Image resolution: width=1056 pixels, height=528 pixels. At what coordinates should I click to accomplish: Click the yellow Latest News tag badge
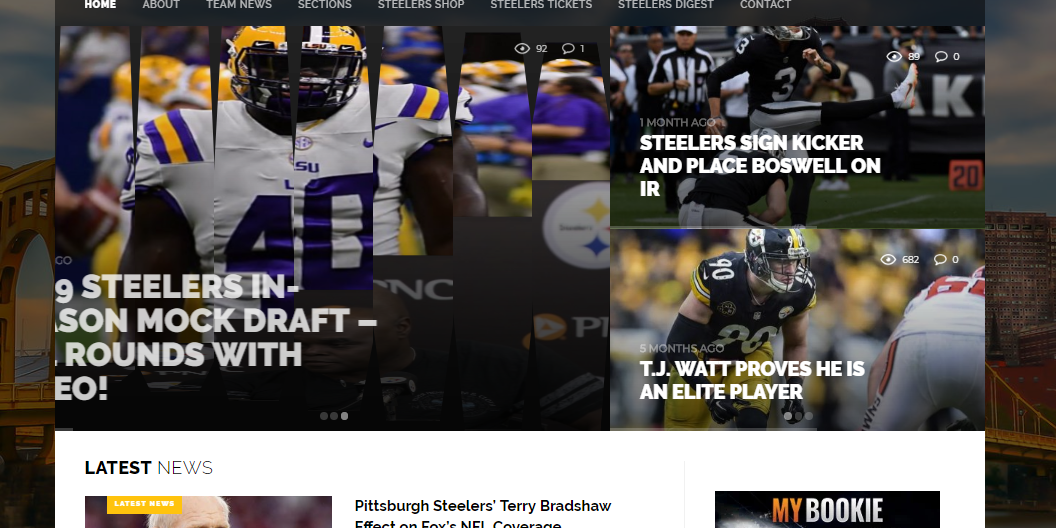[144, 503]
